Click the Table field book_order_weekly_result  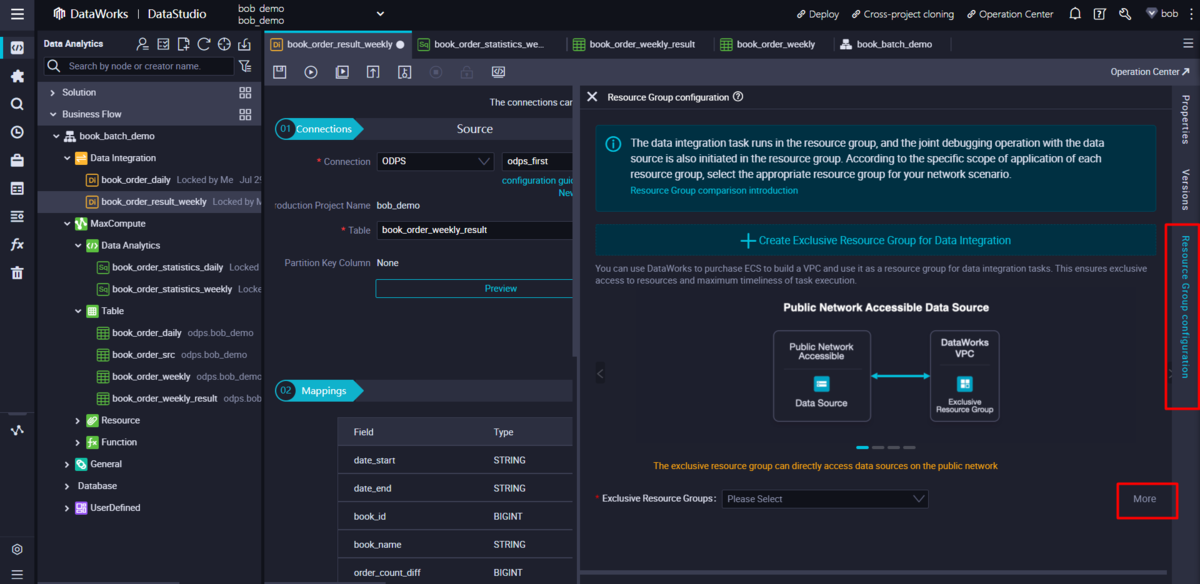coord(476,230)
